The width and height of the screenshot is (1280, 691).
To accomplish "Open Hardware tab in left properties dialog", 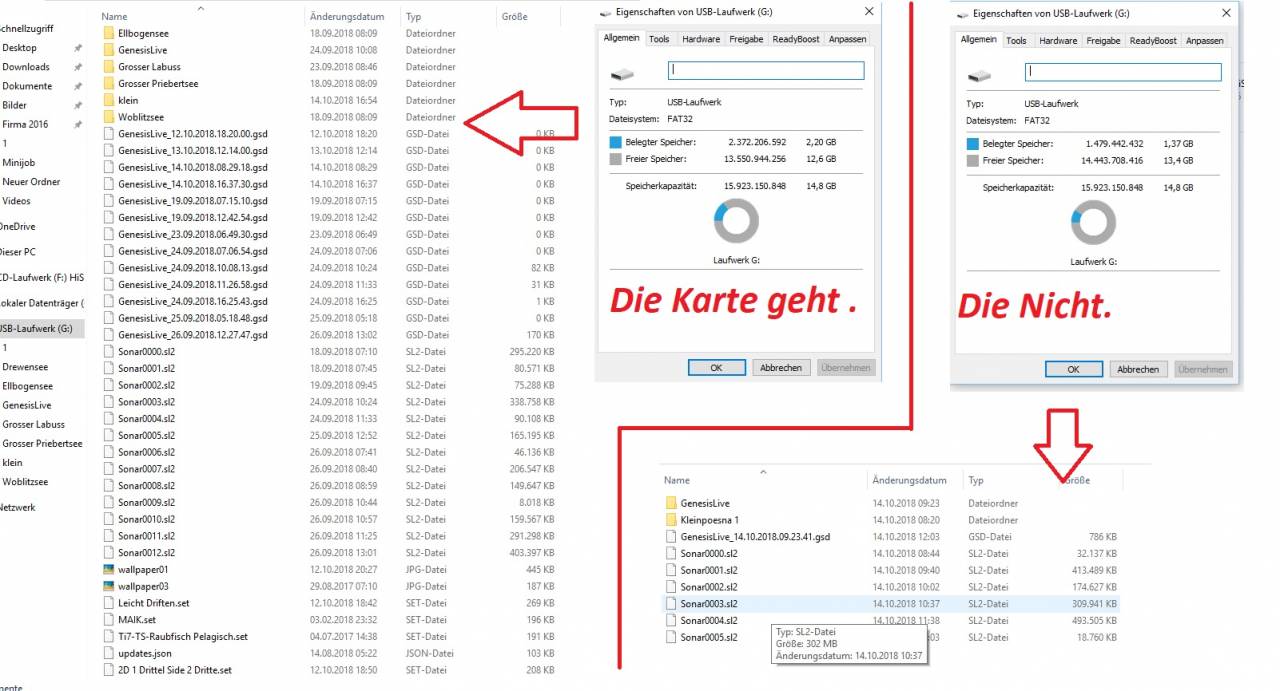I will pyautogui.click(x=701, y=39).
